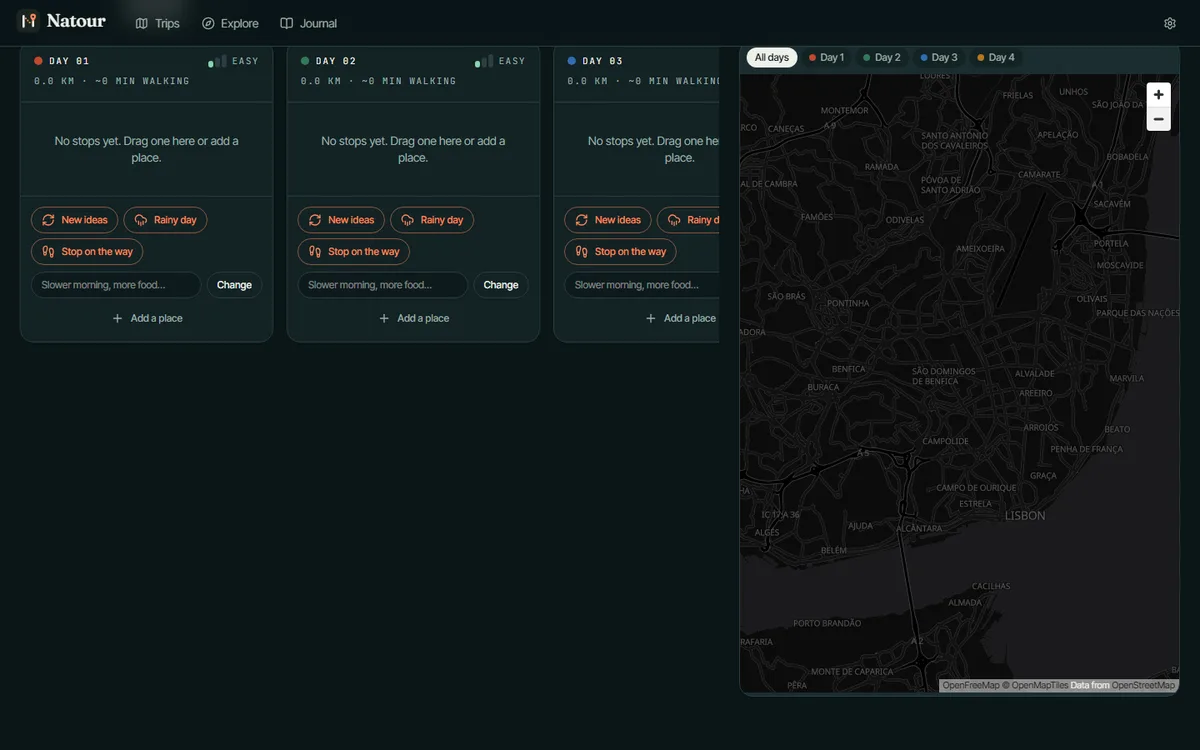The width and height of the screenshot is (1200, 750).
Task: Click Change in the Day 02 card
Action: pyautogui.click(x=501, y=285)
